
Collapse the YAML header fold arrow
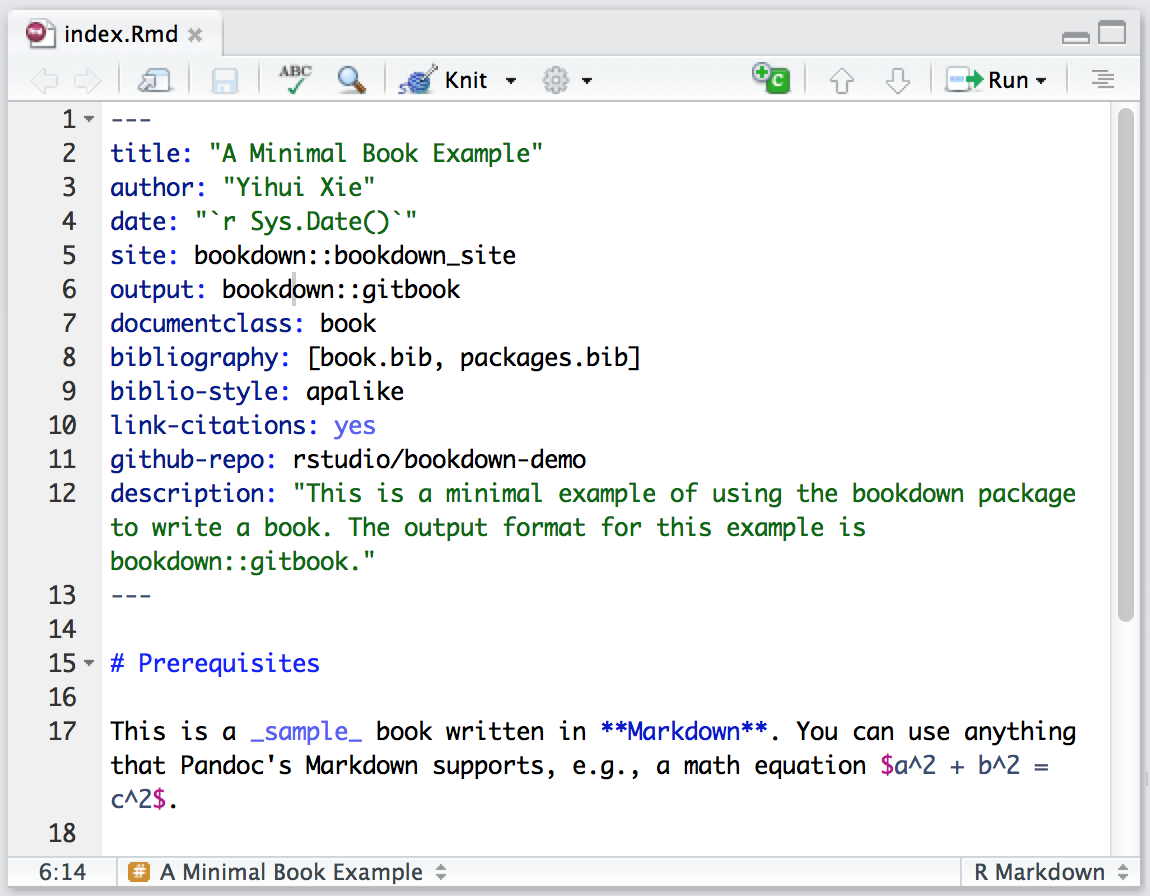[x=89, y=120]
